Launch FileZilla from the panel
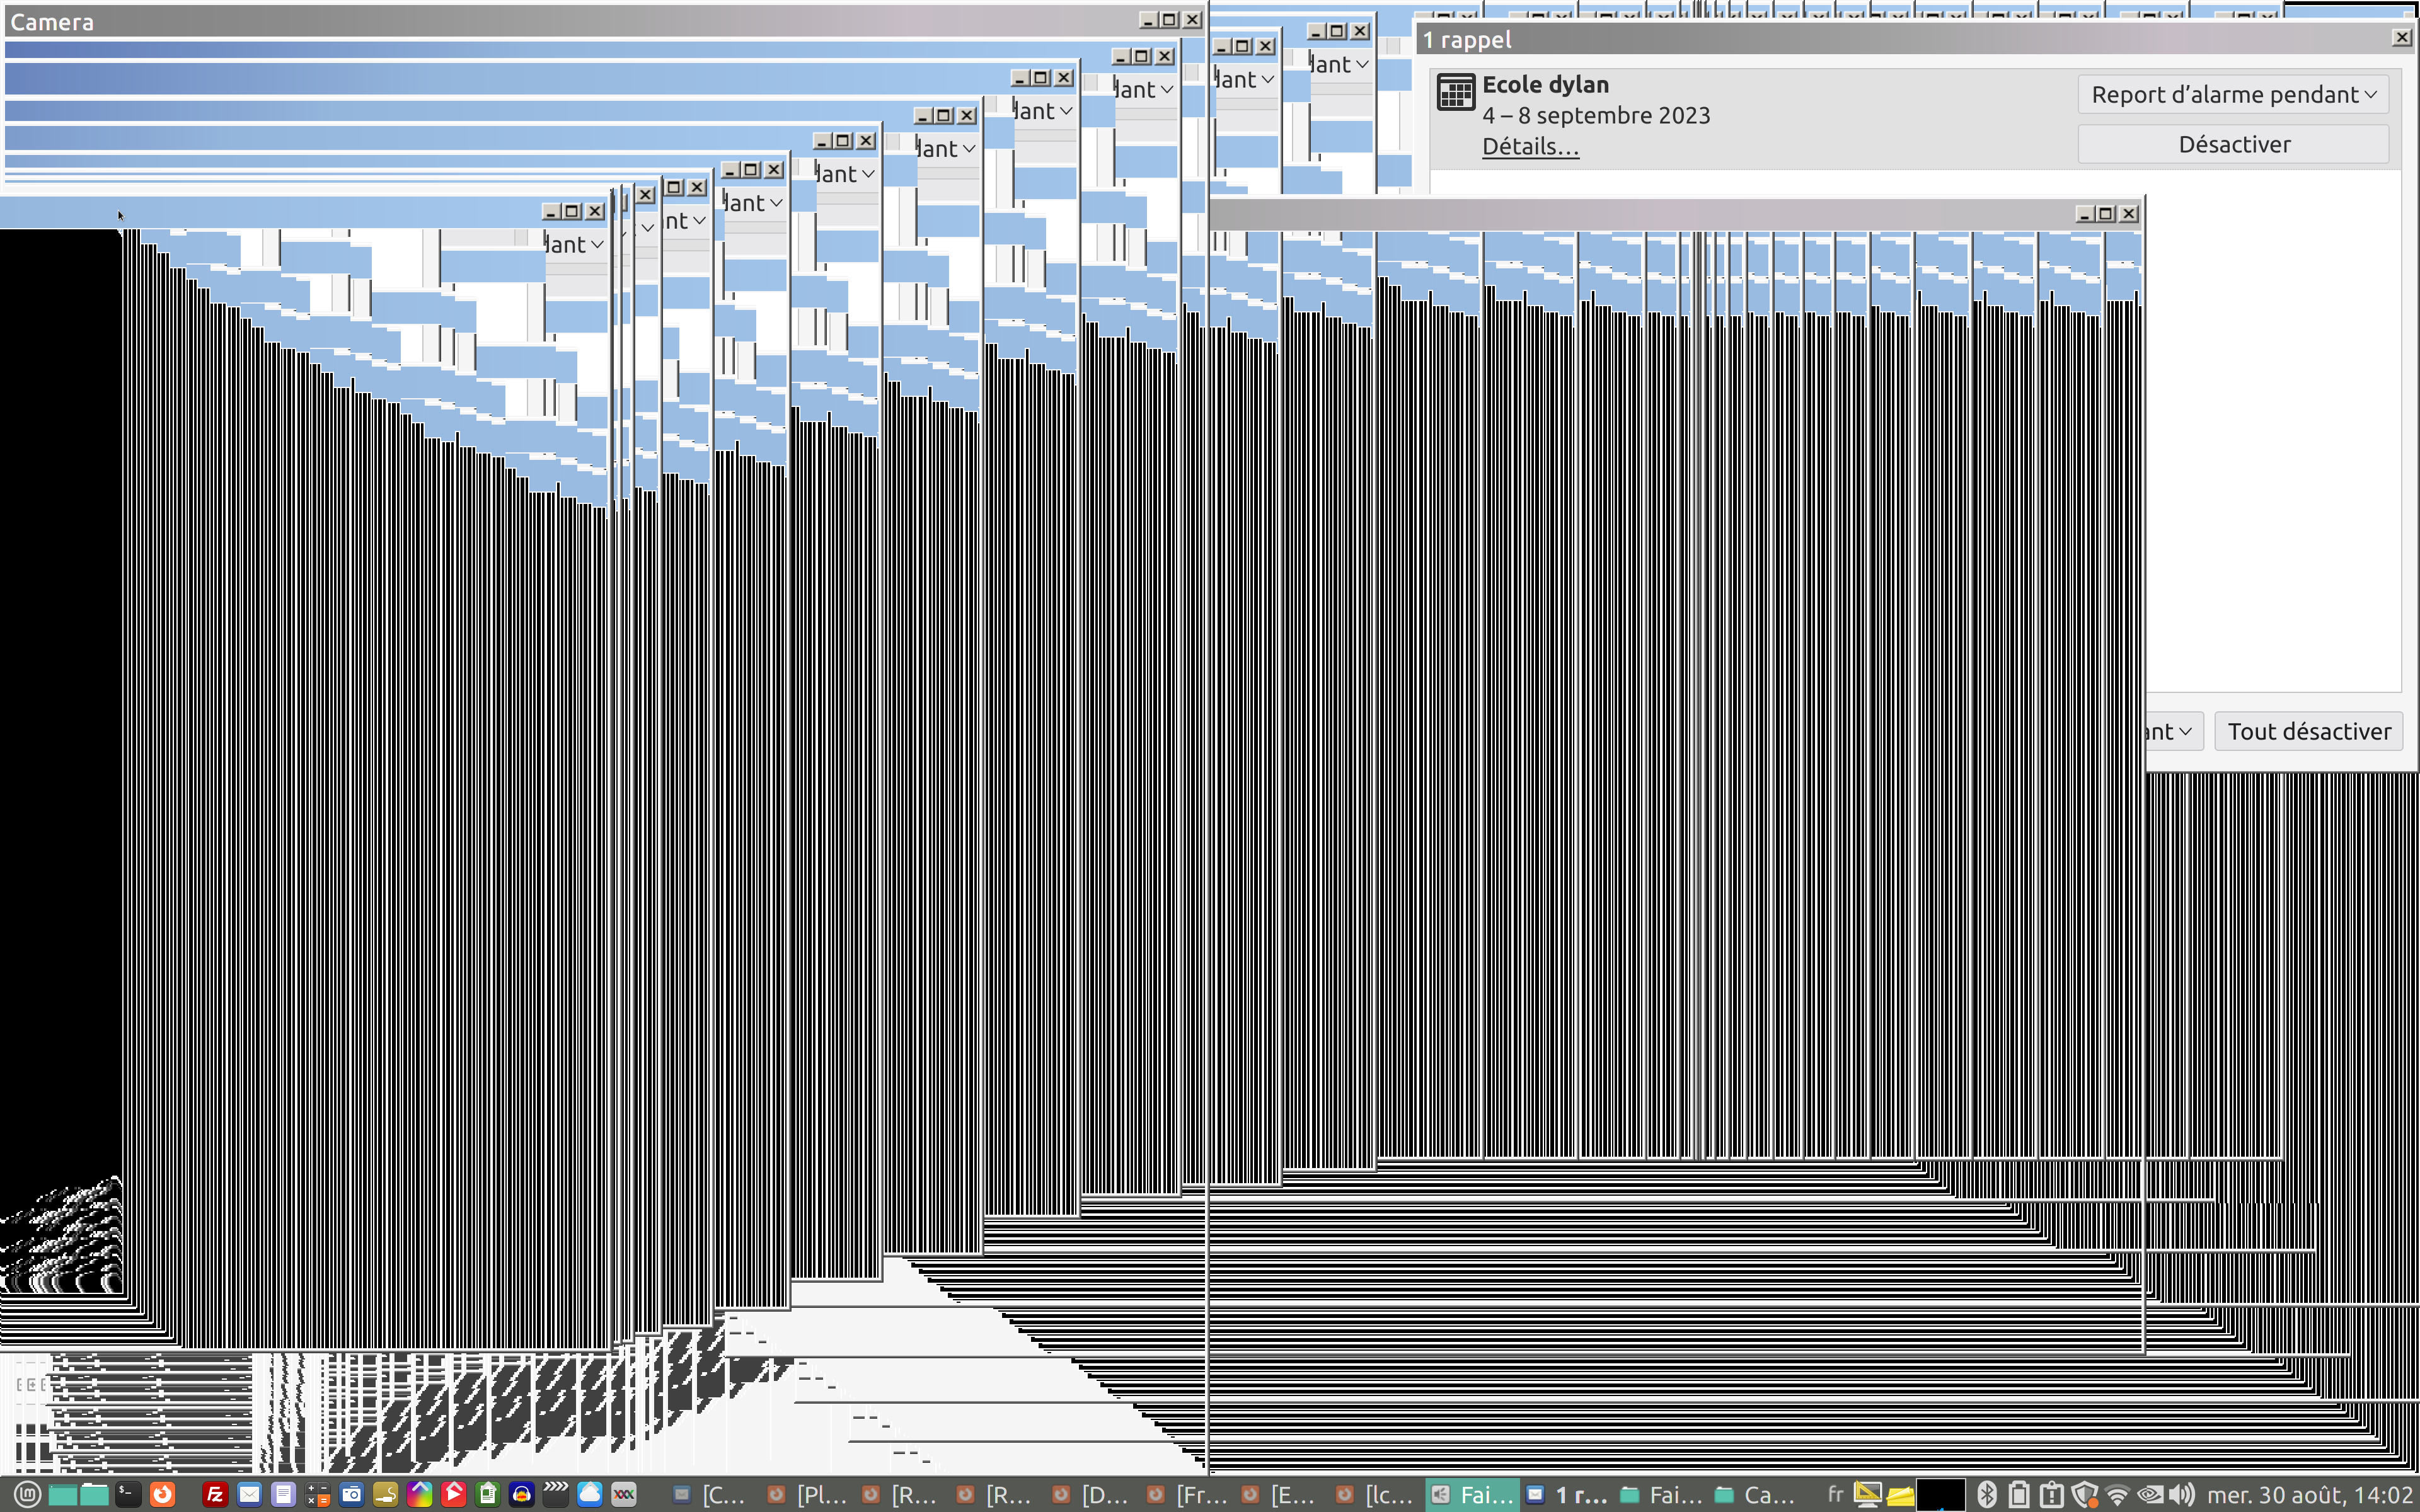This screenshot has width=2420, height=1512. coord(215,1494)
